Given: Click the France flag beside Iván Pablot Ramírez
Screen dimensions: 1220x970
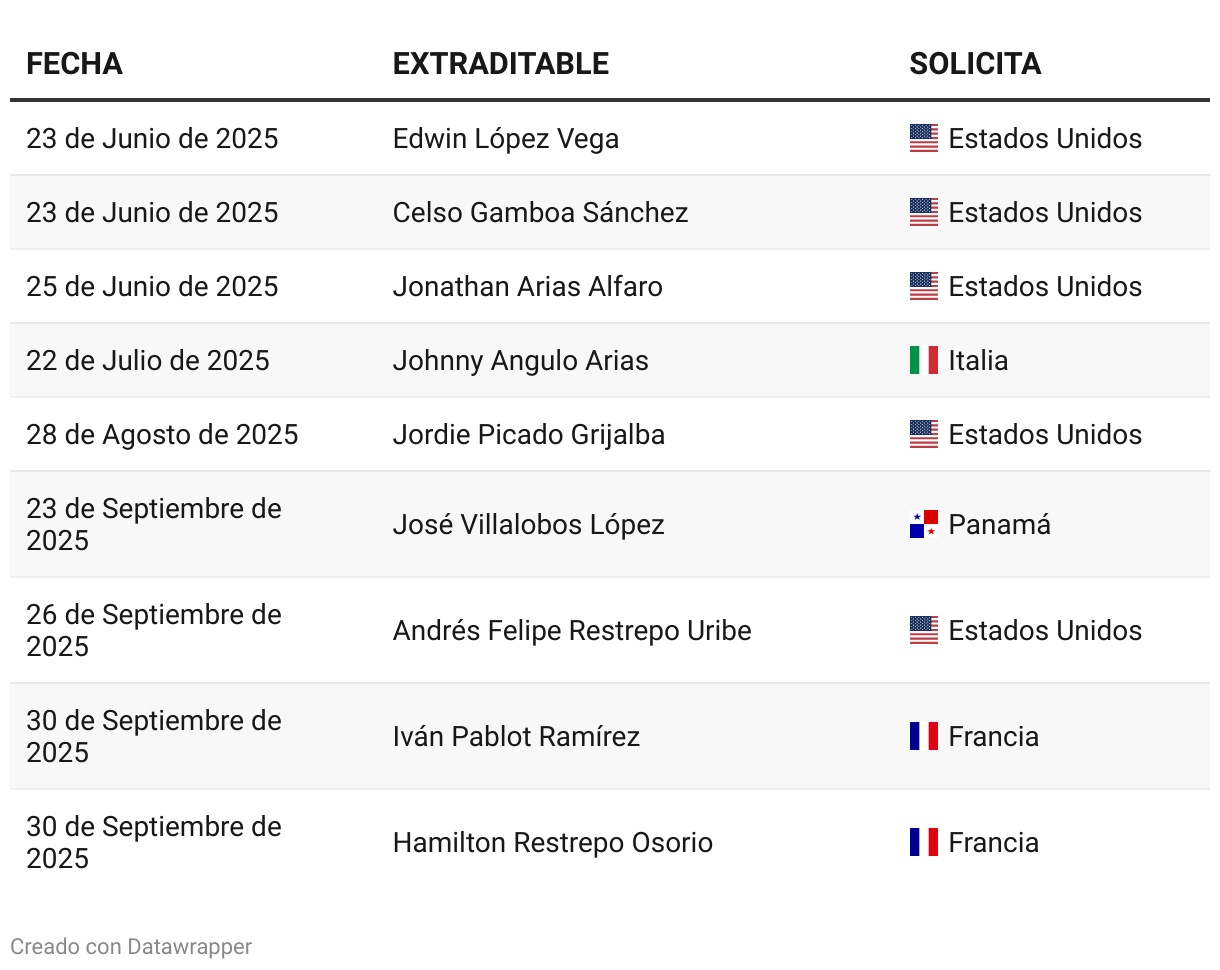Looking at the screenshot, I should pos(923,736).
